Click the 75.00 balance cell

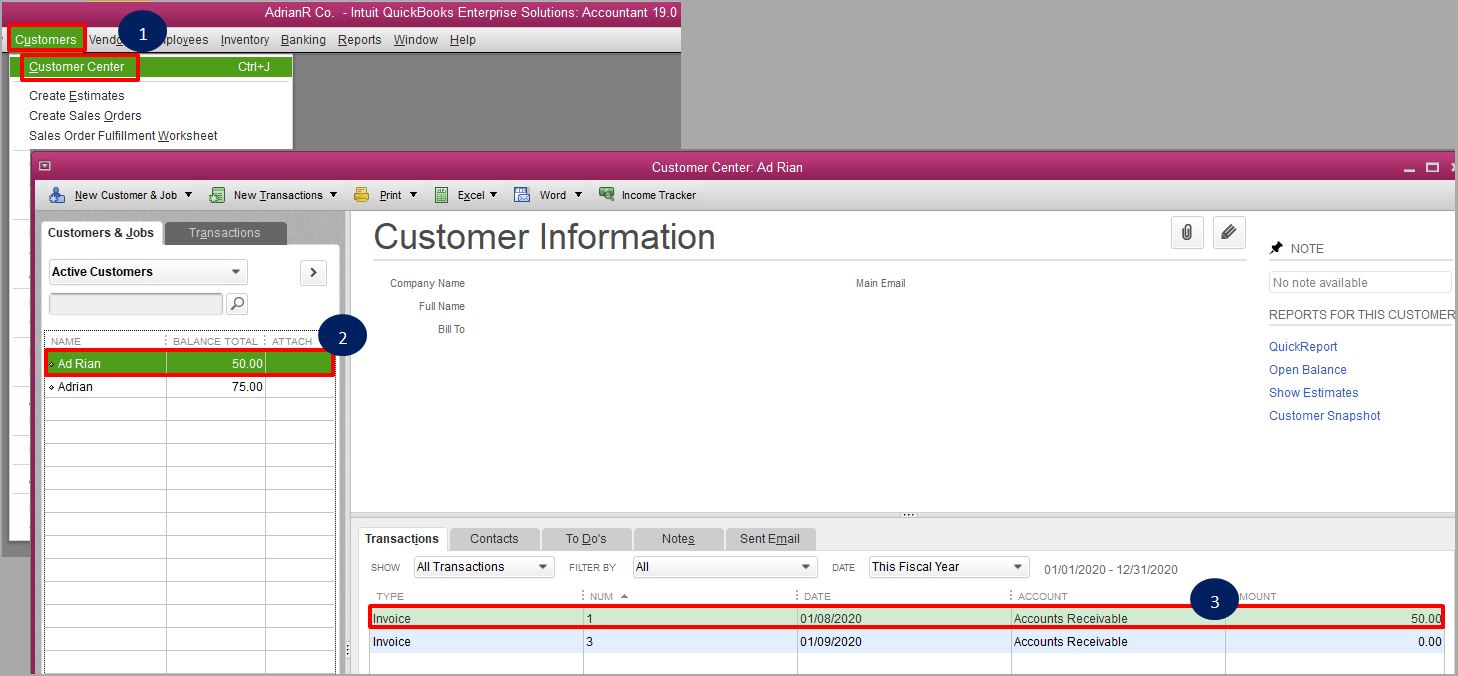[x=216, y=387]
